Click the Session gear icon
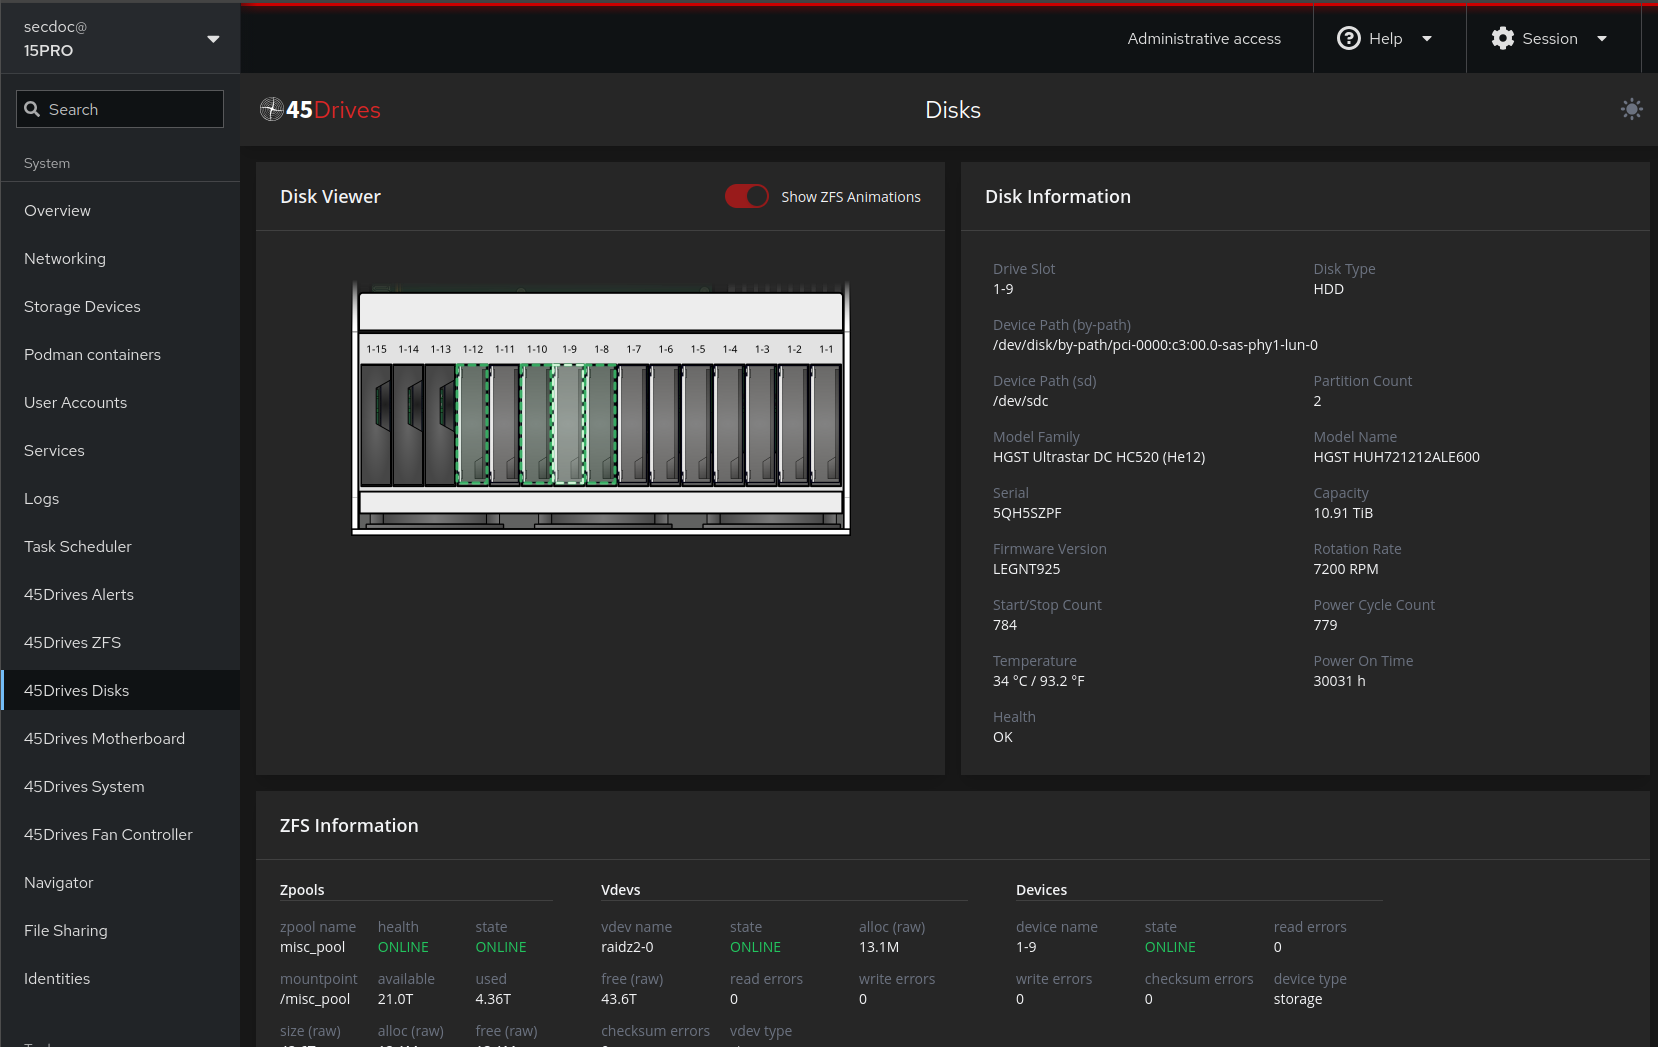The image size is (1658, 1047). [x=1502, y=38]
